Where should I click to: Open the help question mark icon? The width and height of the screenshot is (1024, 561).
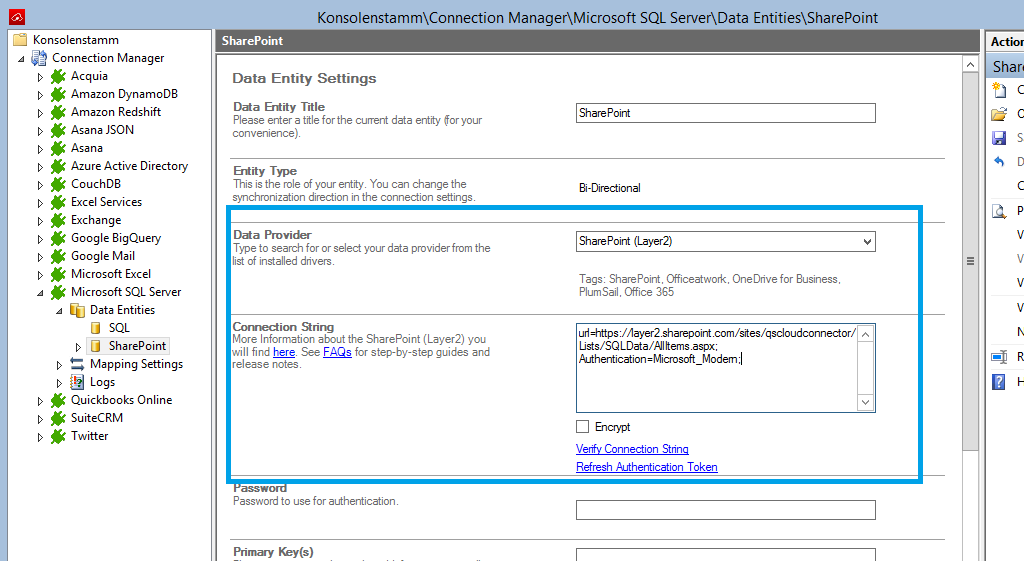[x=999, y=381]
